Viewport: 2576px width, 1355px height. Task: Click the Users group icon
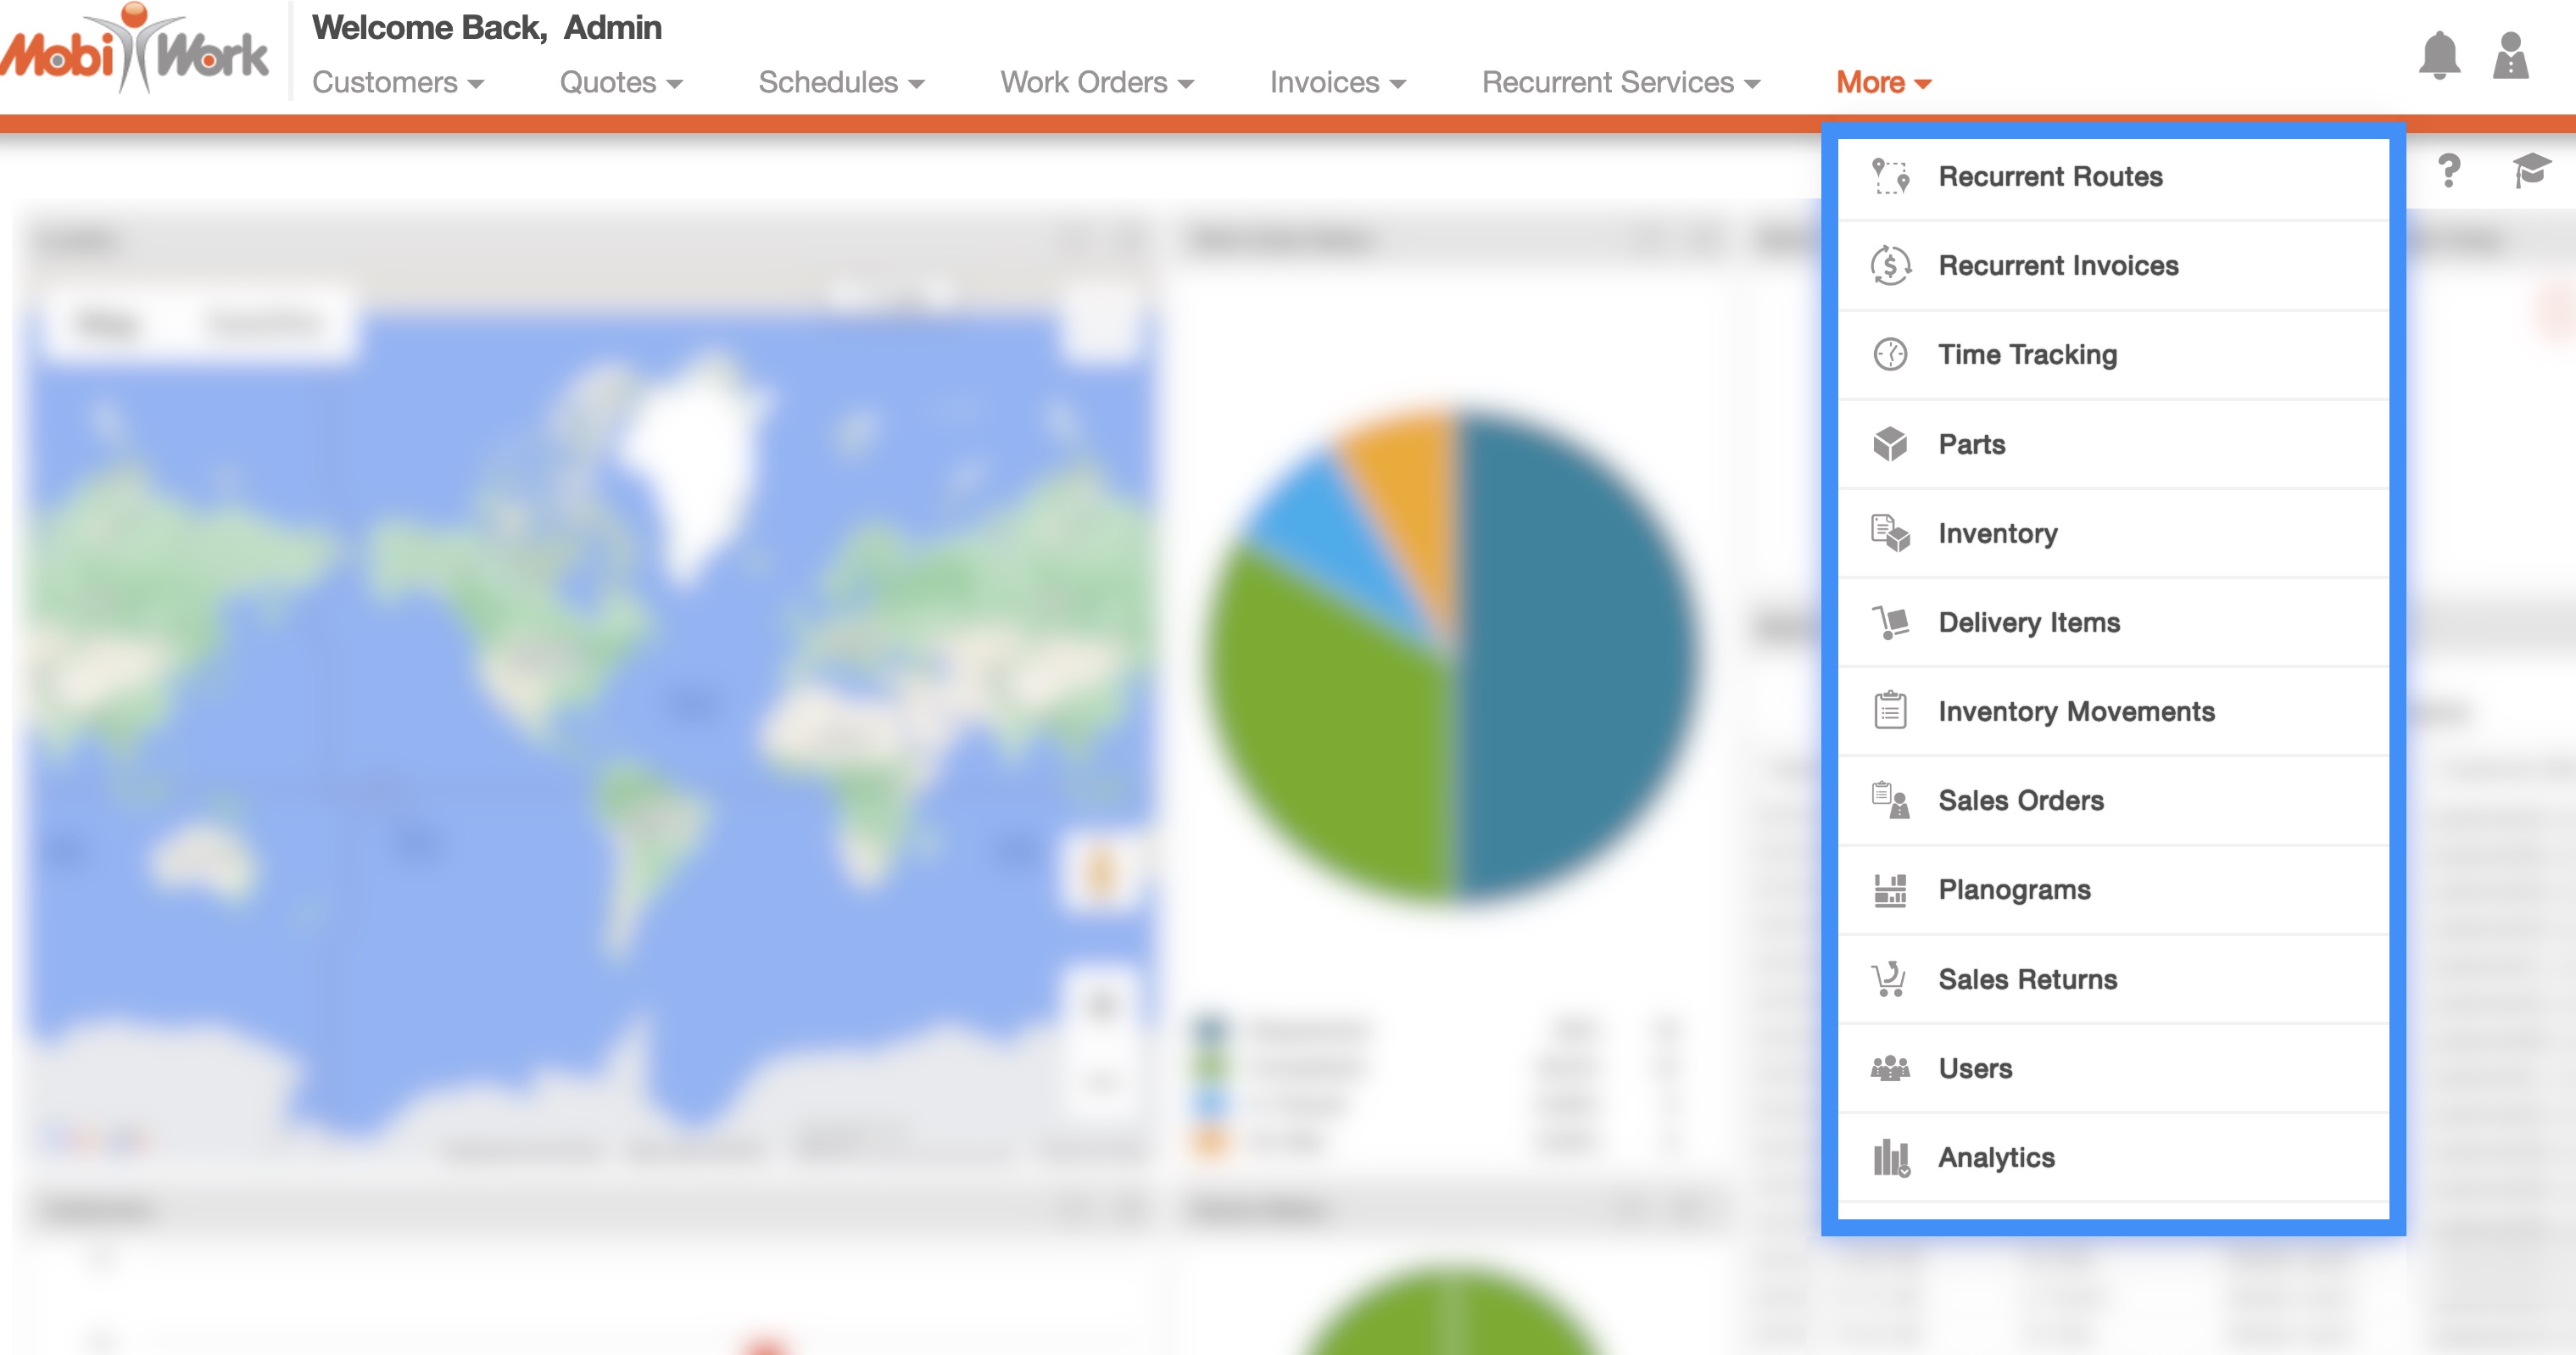tap(1890, 1069)
